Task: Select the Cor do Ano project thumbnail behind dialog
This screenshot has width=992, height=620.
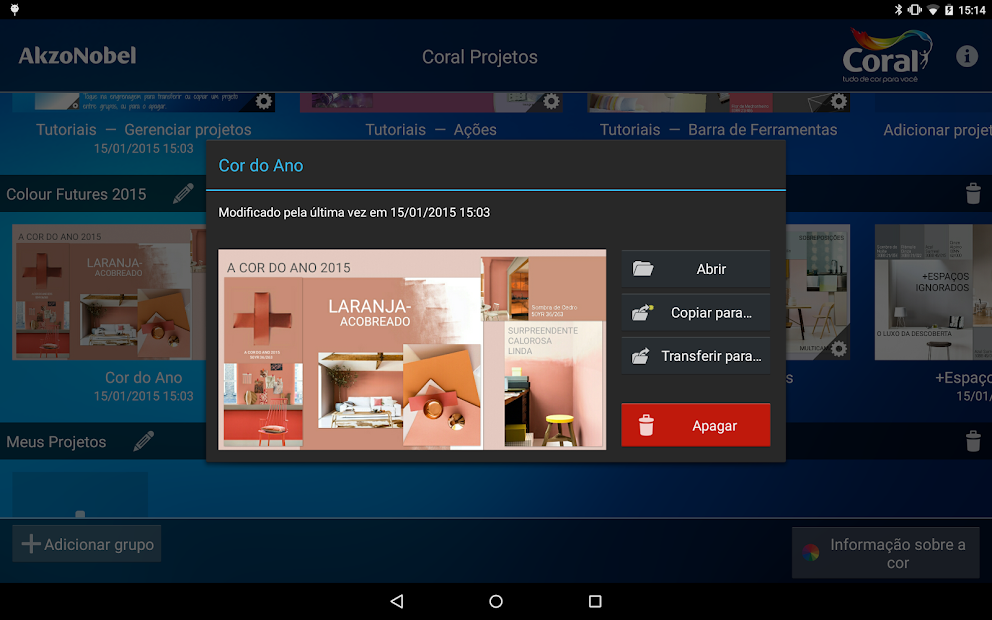Action: click(109, 292)
